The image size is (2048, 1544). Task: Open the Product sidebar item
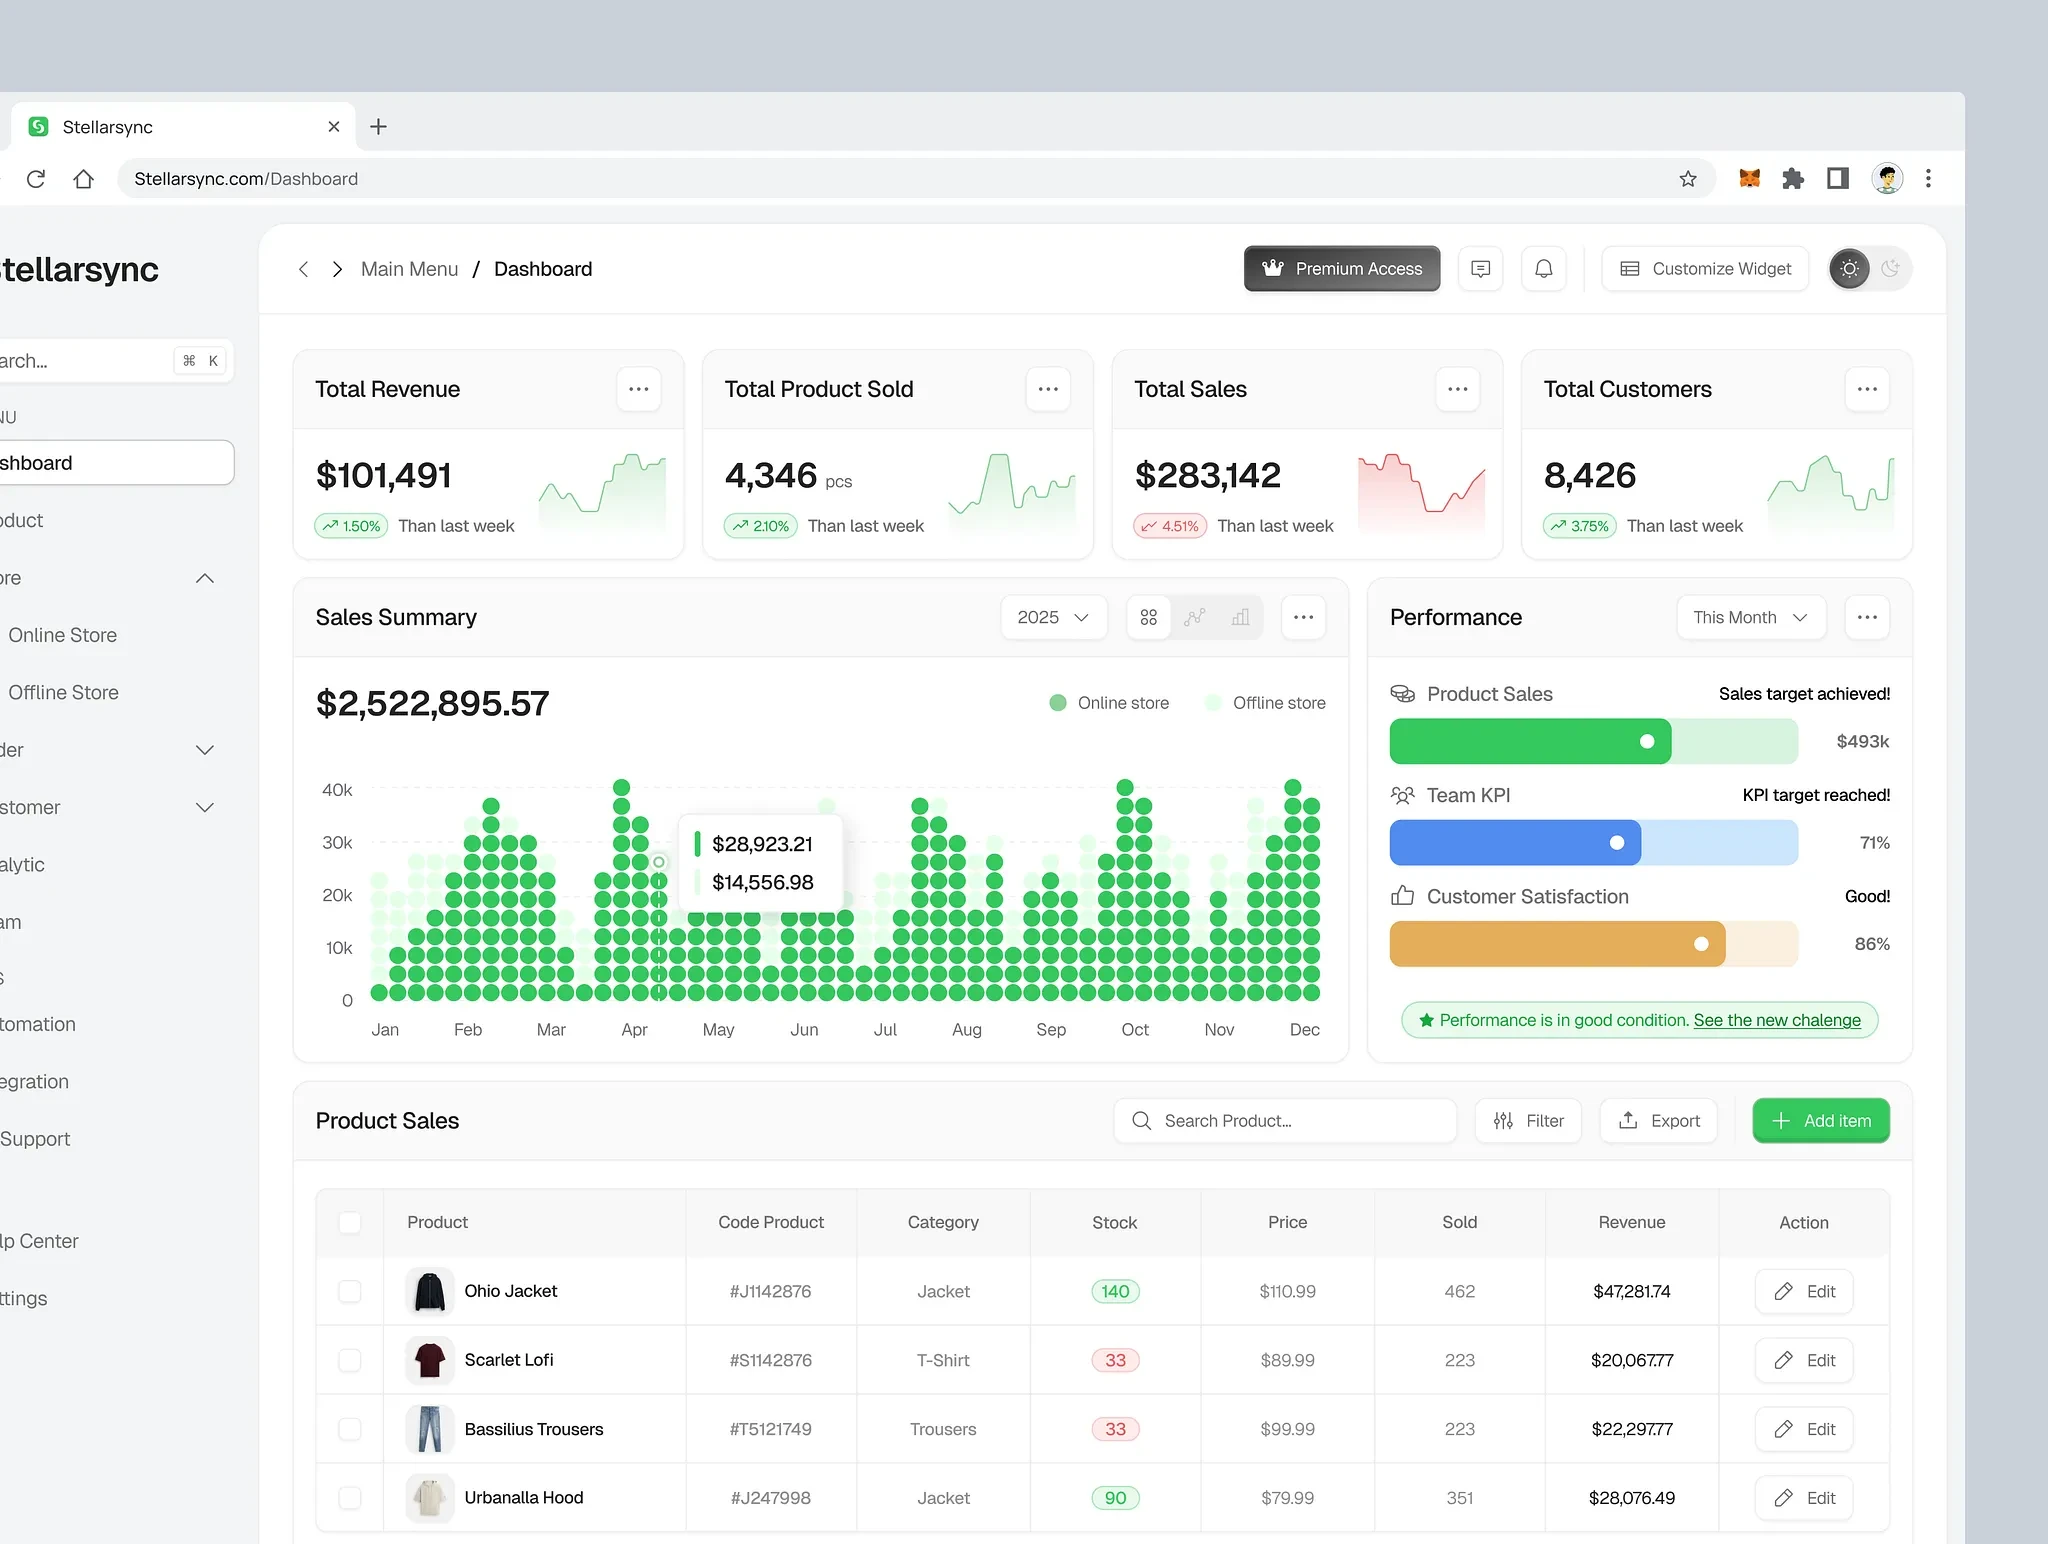coord(21,520)
